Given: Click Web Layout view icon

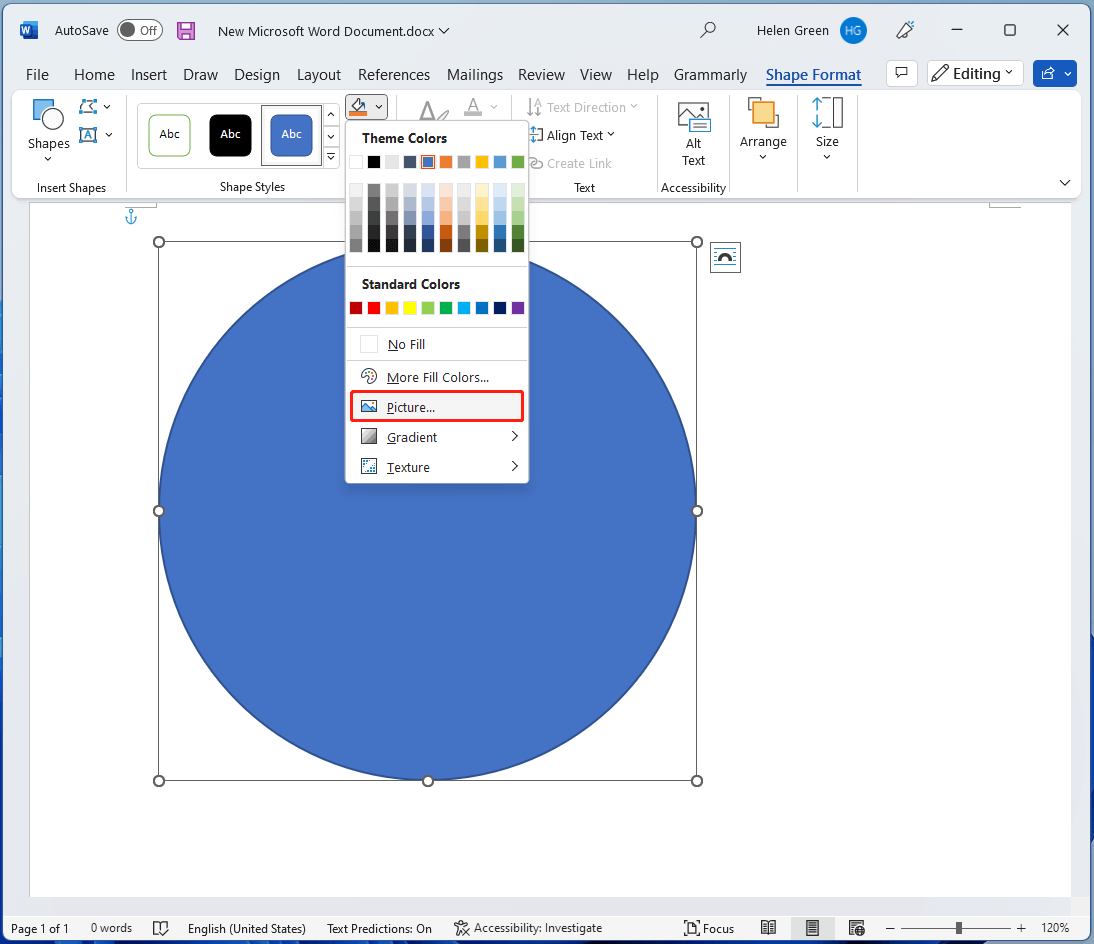Looking at the screenshot, I should tap(856, 928).
